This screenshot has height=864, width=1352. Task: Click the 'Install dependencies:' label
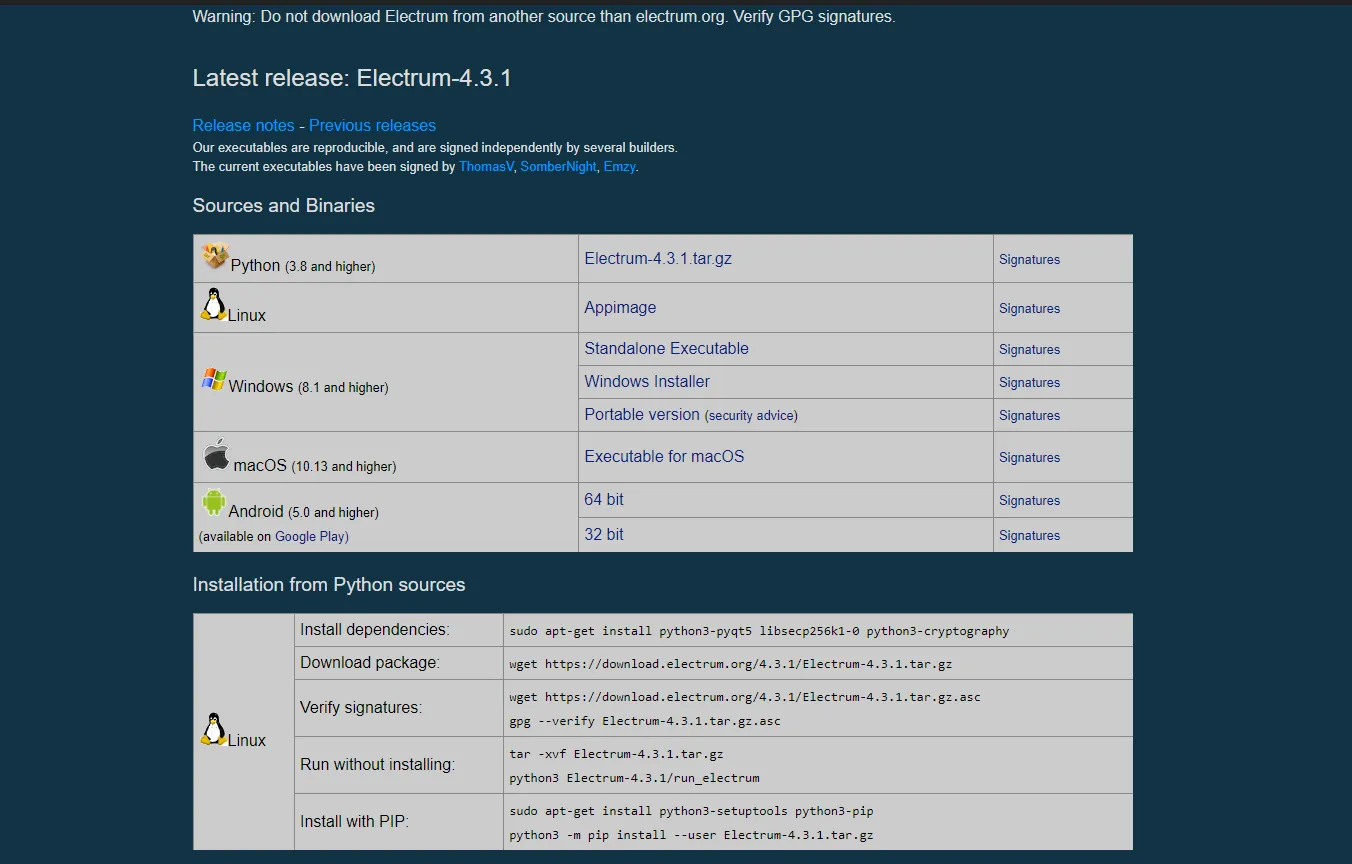coord(375,630)
